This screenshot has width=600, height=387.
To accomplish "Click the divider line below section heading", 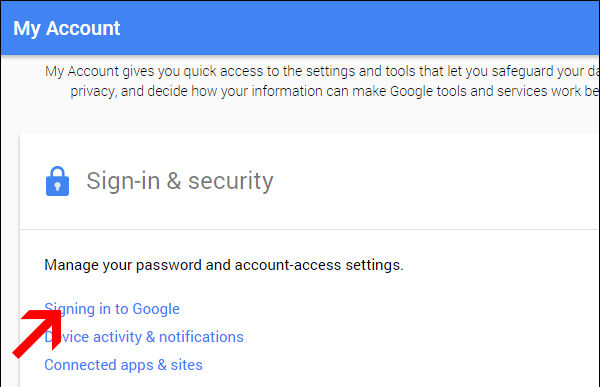I will coord(309,230).
